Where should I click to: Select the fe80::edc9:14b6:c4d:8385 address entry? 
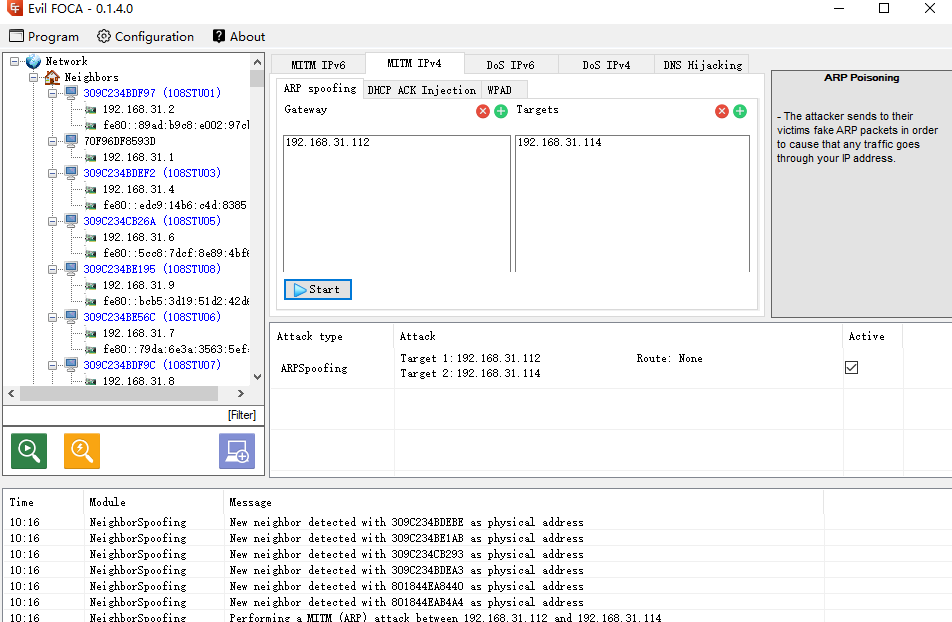(175, 205)
